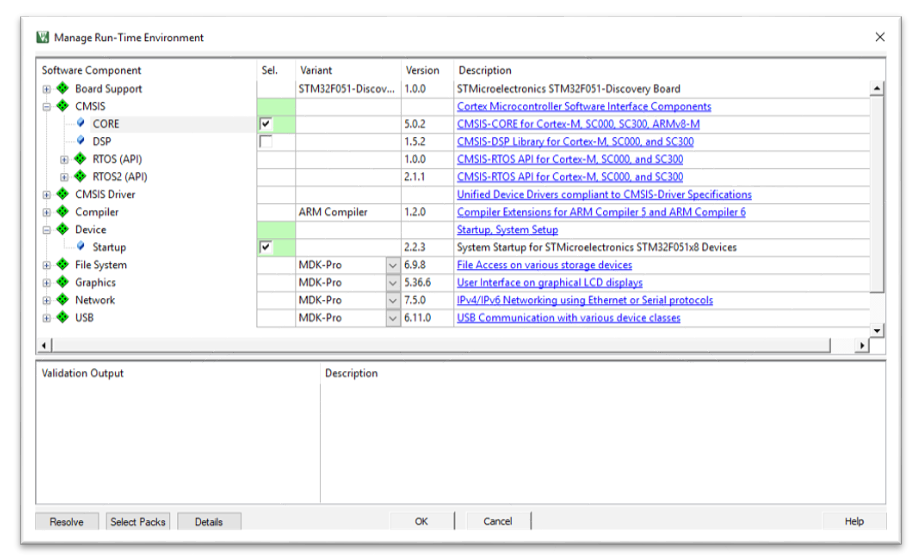Click the Cancel button
The width and height of the screenshot is (914, 560).
(498, 521)
